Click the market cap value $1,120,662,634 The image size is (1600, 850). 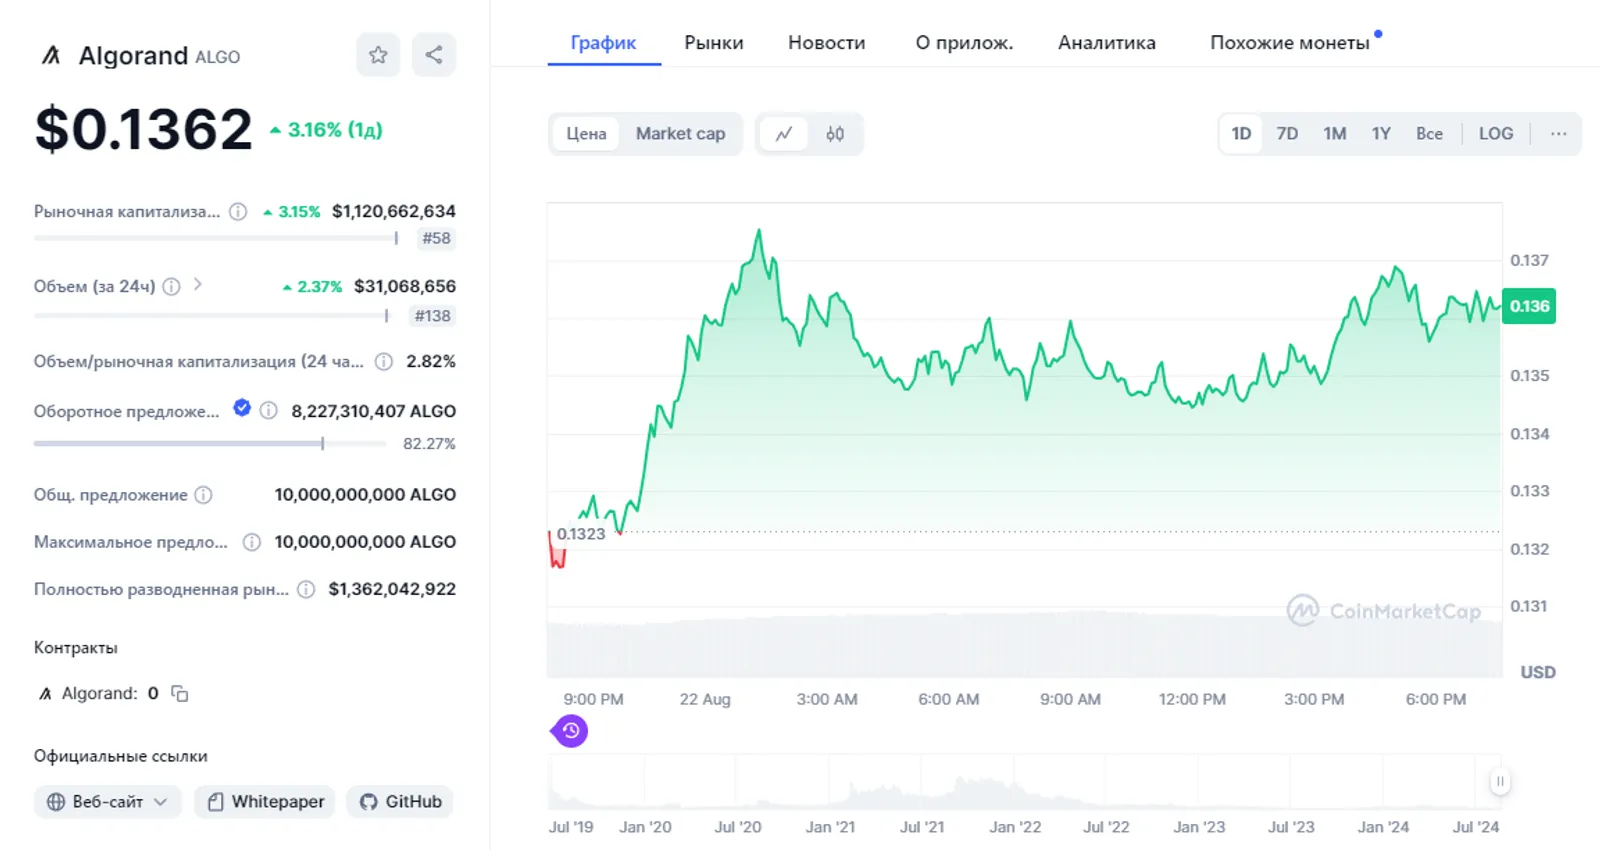(x=394, y=211)
